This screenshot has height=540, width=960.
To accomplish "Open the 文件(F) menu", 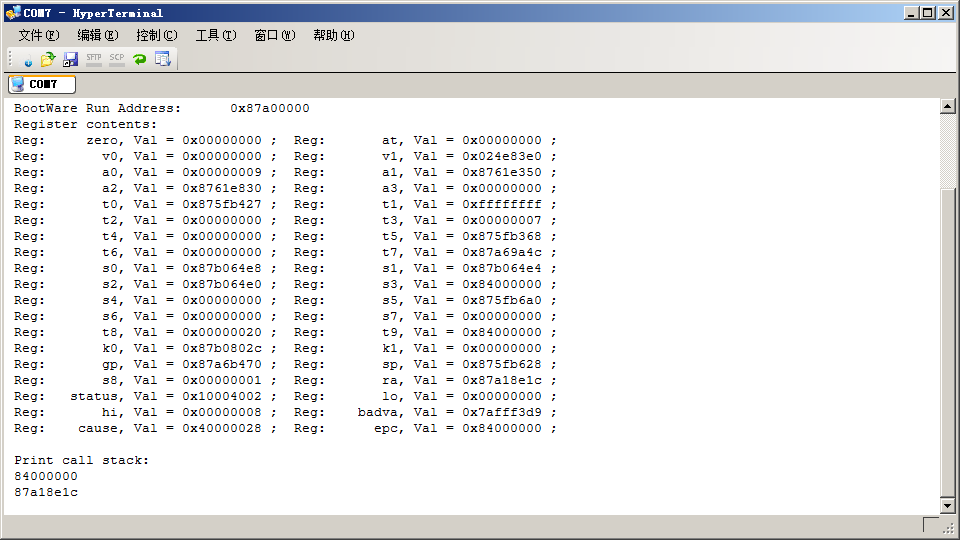I will (x=39, y=36).
